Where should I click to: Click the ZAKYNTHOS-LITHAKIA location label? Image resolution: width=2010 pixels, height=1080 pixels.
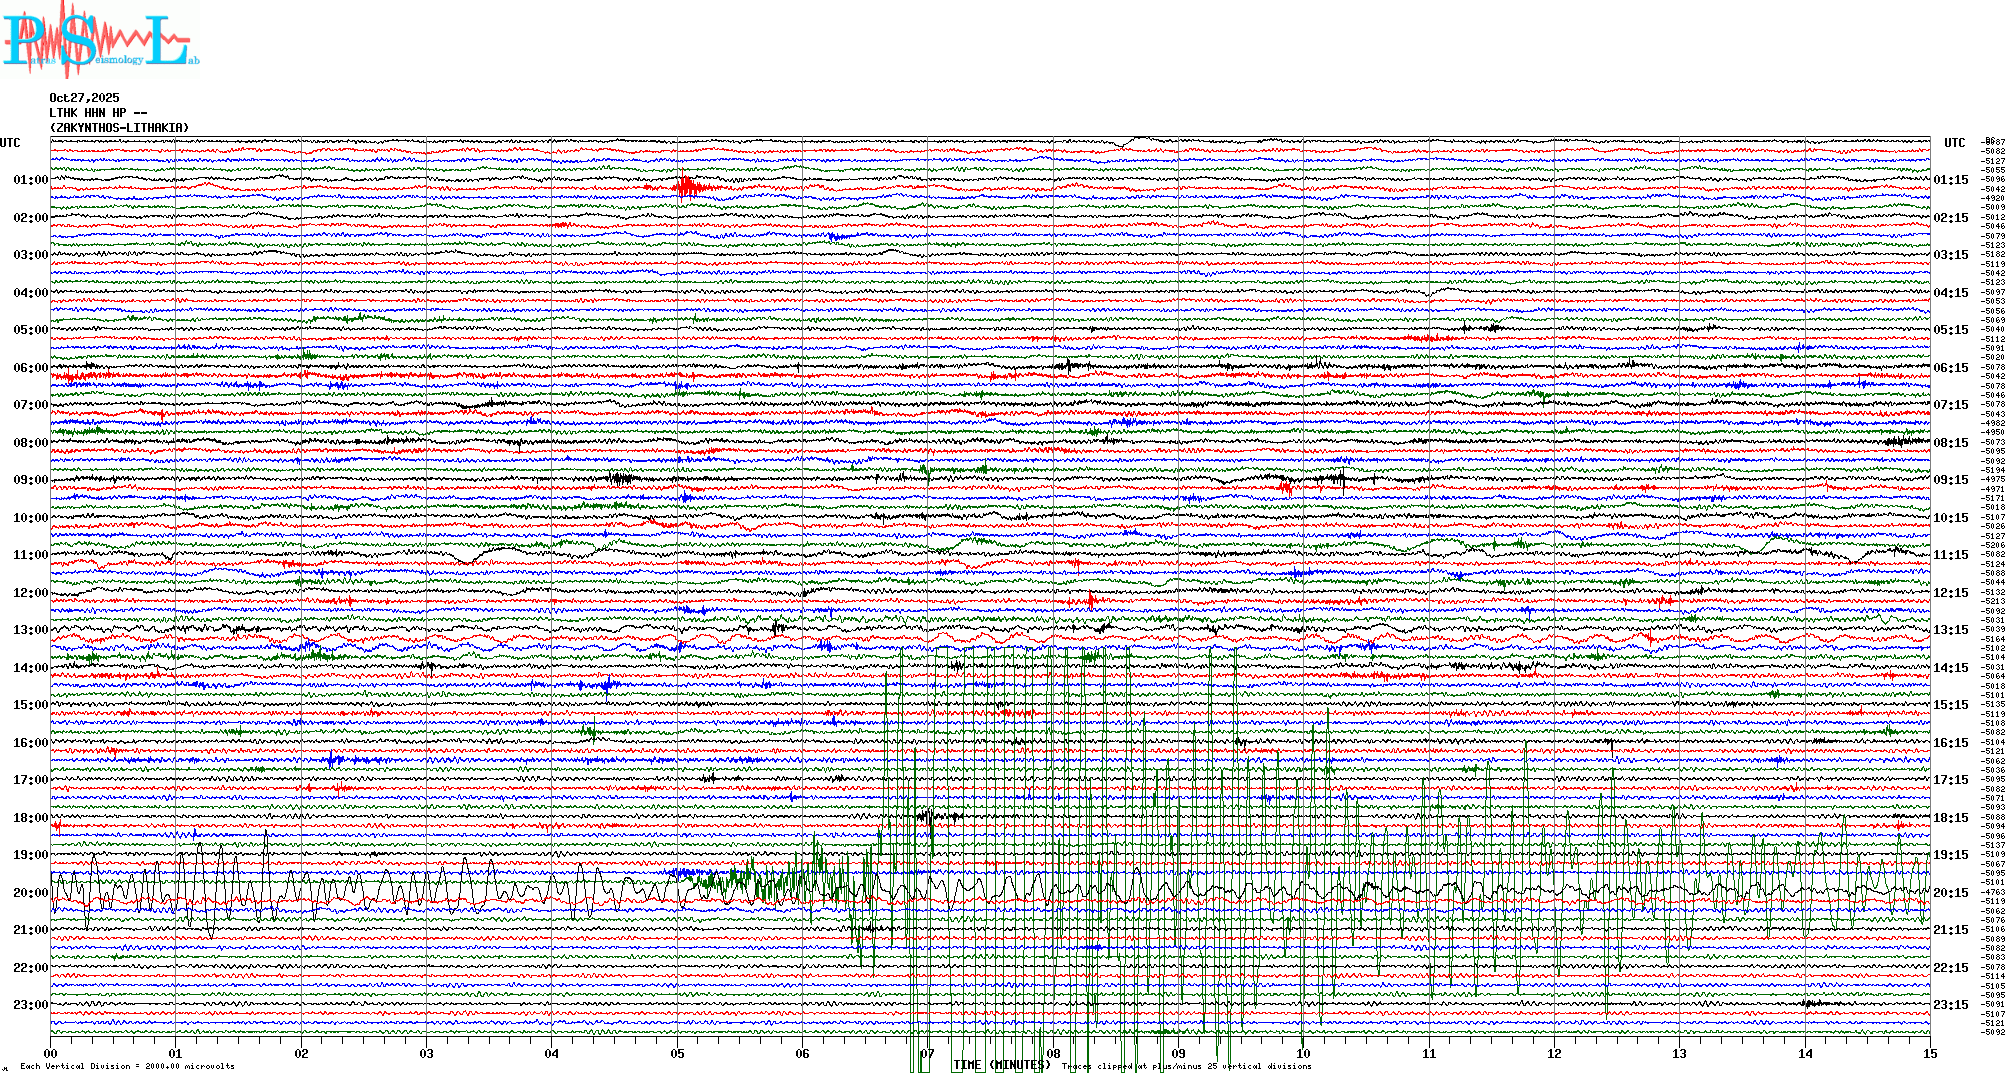point(119,128)
